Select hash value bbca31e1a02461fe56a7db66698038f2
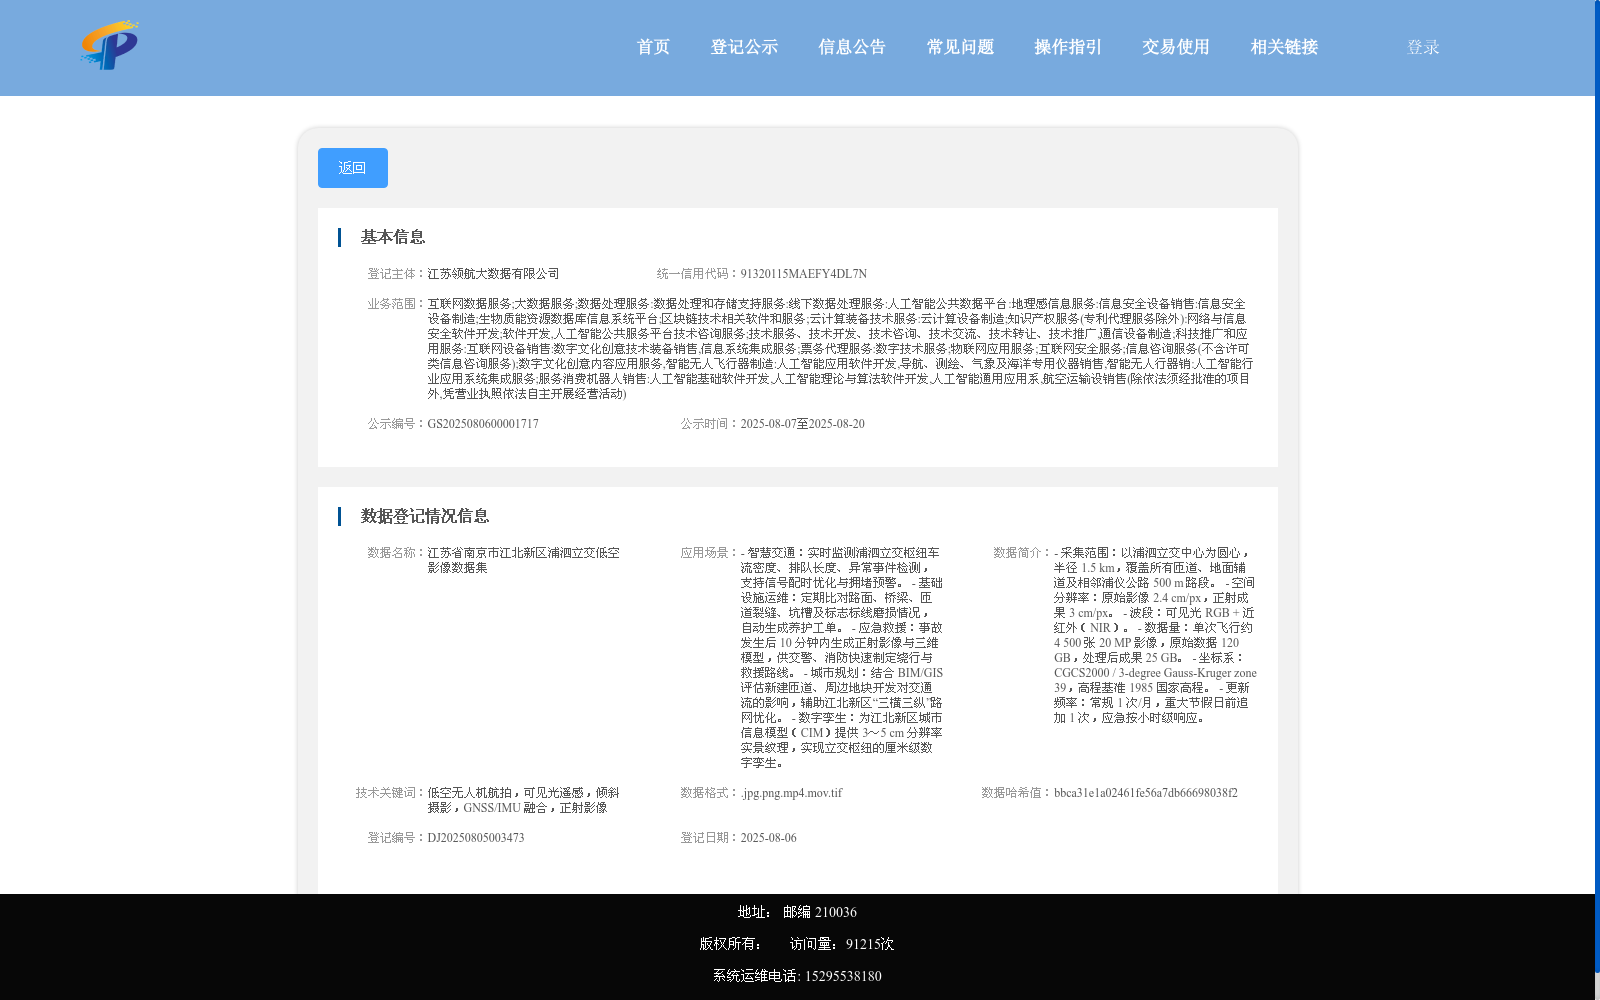This screenshot has height=1000, width=1600. click(1146, 793)
